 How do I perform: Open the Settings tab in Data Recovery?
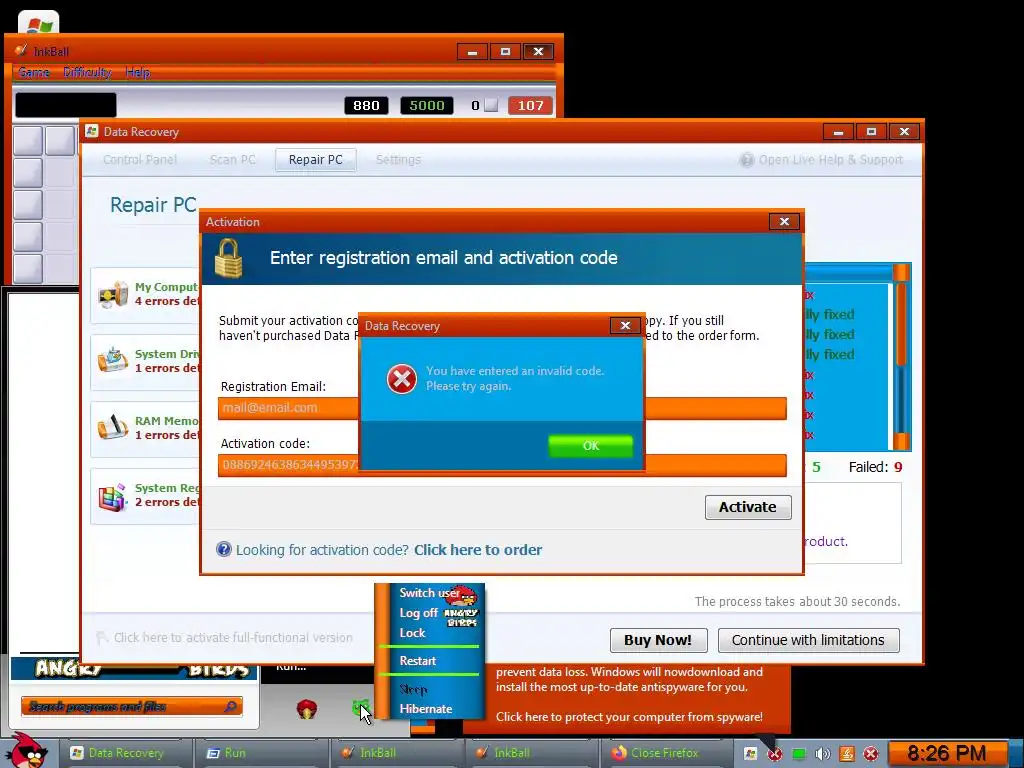(398, 160)
